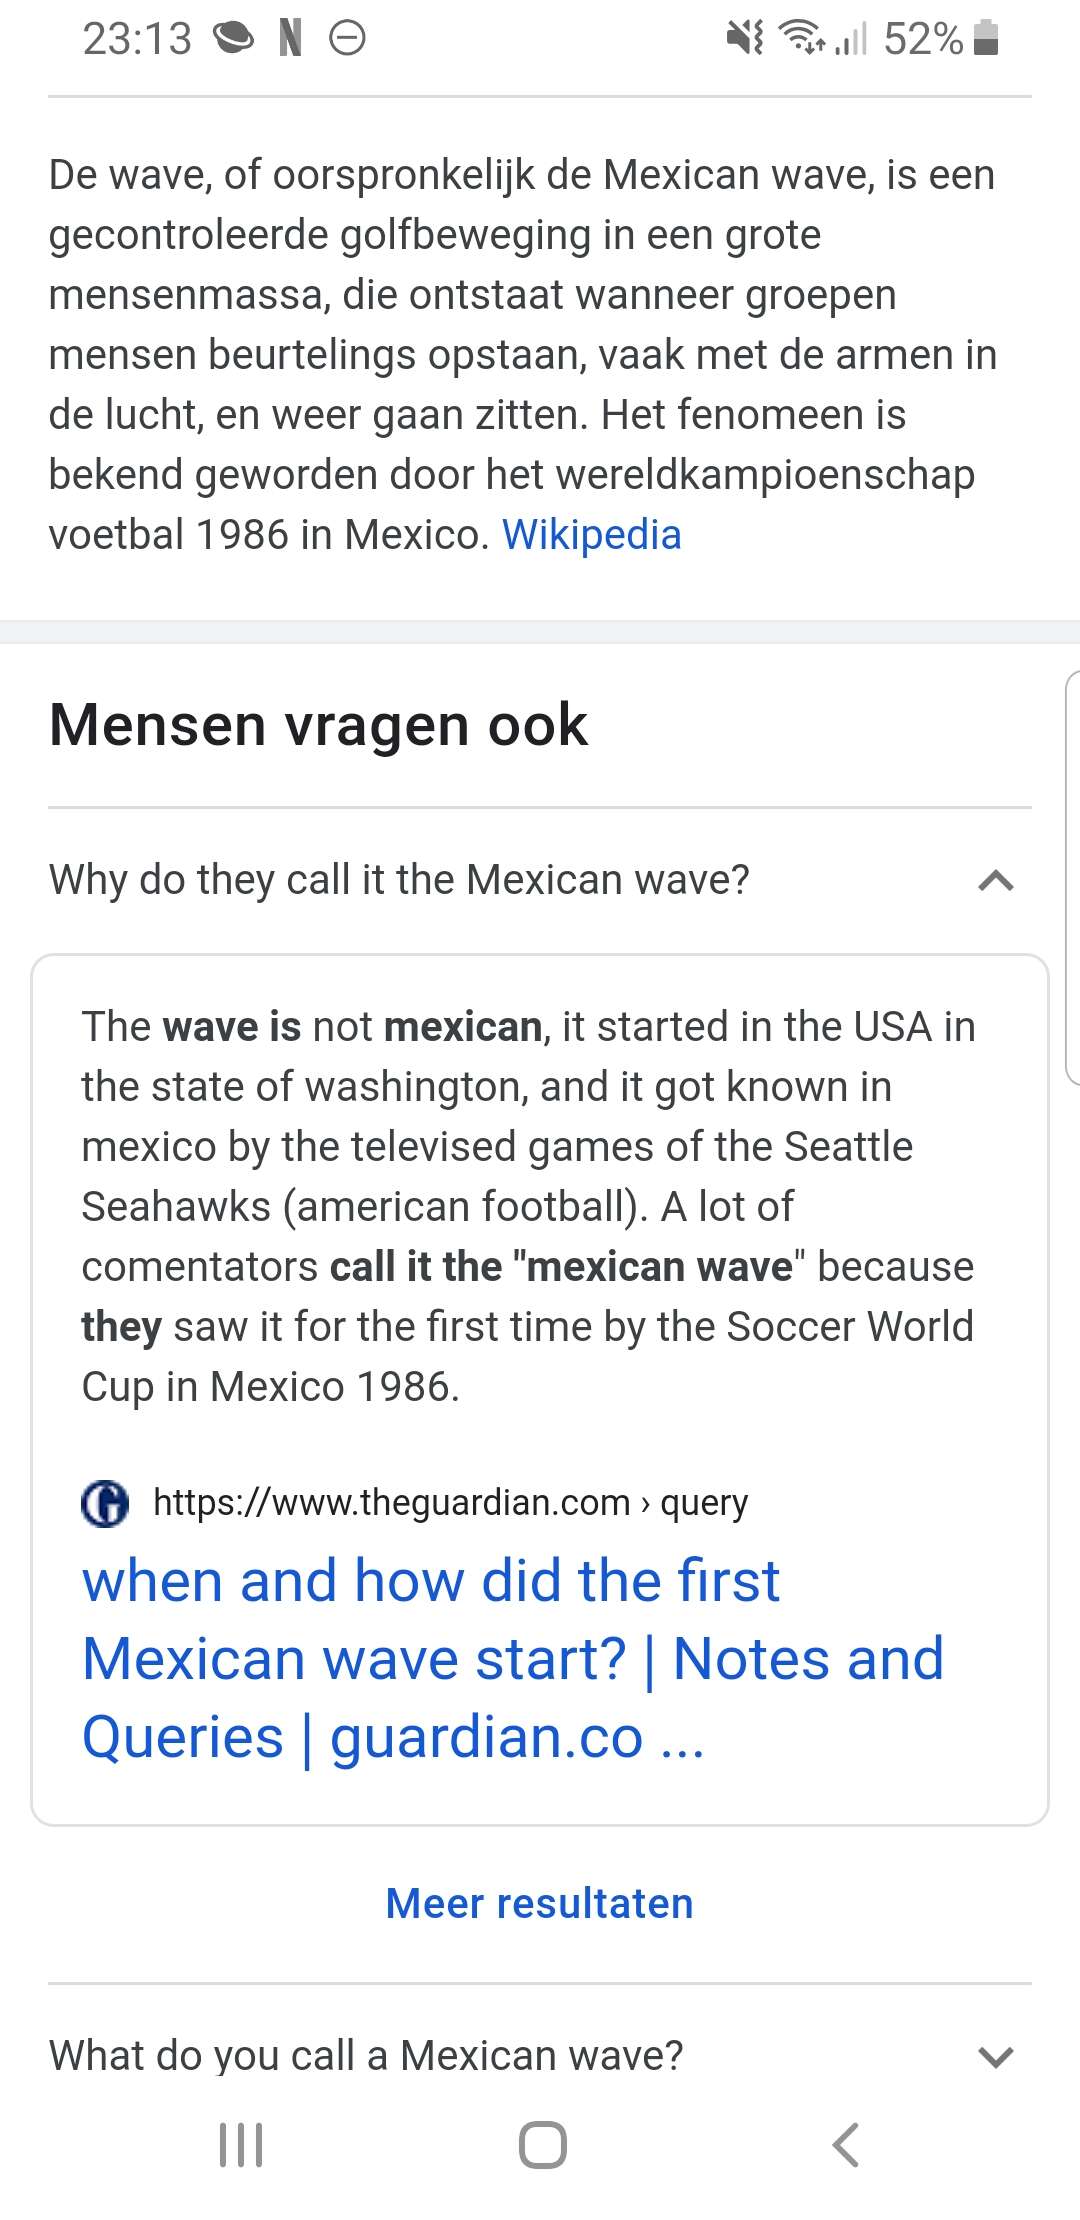
Task: Tap the do-not-disturb status icon
Action: point(347,38)
